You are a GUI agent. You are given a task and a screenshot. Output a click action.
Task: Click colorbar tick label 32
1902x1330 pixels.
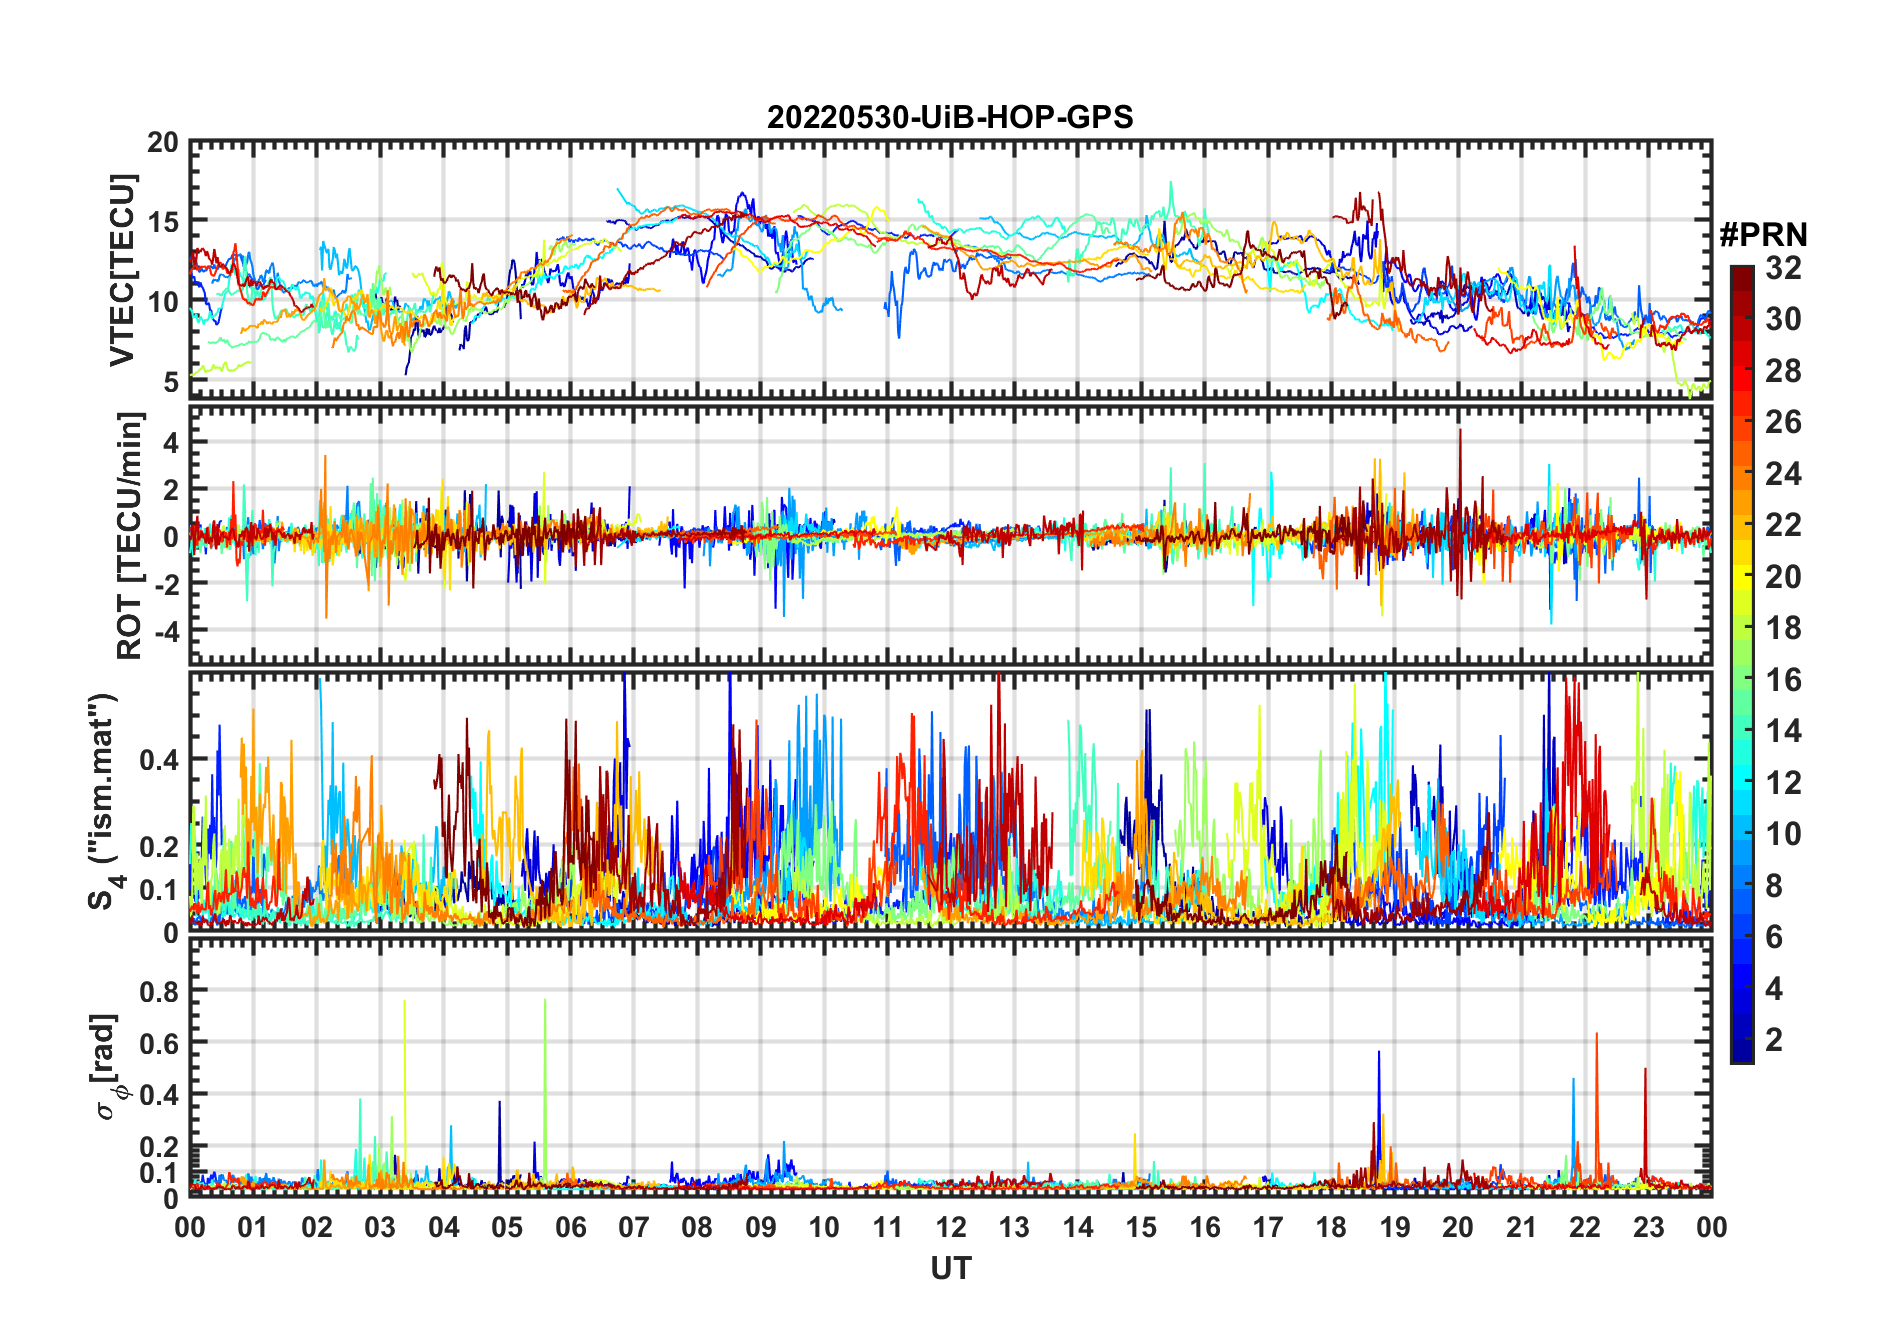[1783, 268]
